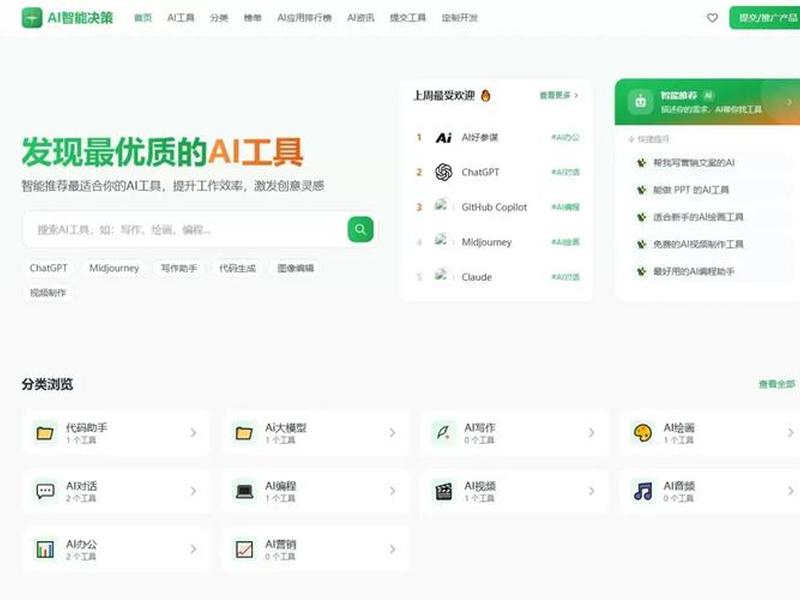Image resolution: width=800 pixels, height=600 pixels.
Task: Click #AI编程 tag beside GitHub Copilot
Action: coord(565,207)
